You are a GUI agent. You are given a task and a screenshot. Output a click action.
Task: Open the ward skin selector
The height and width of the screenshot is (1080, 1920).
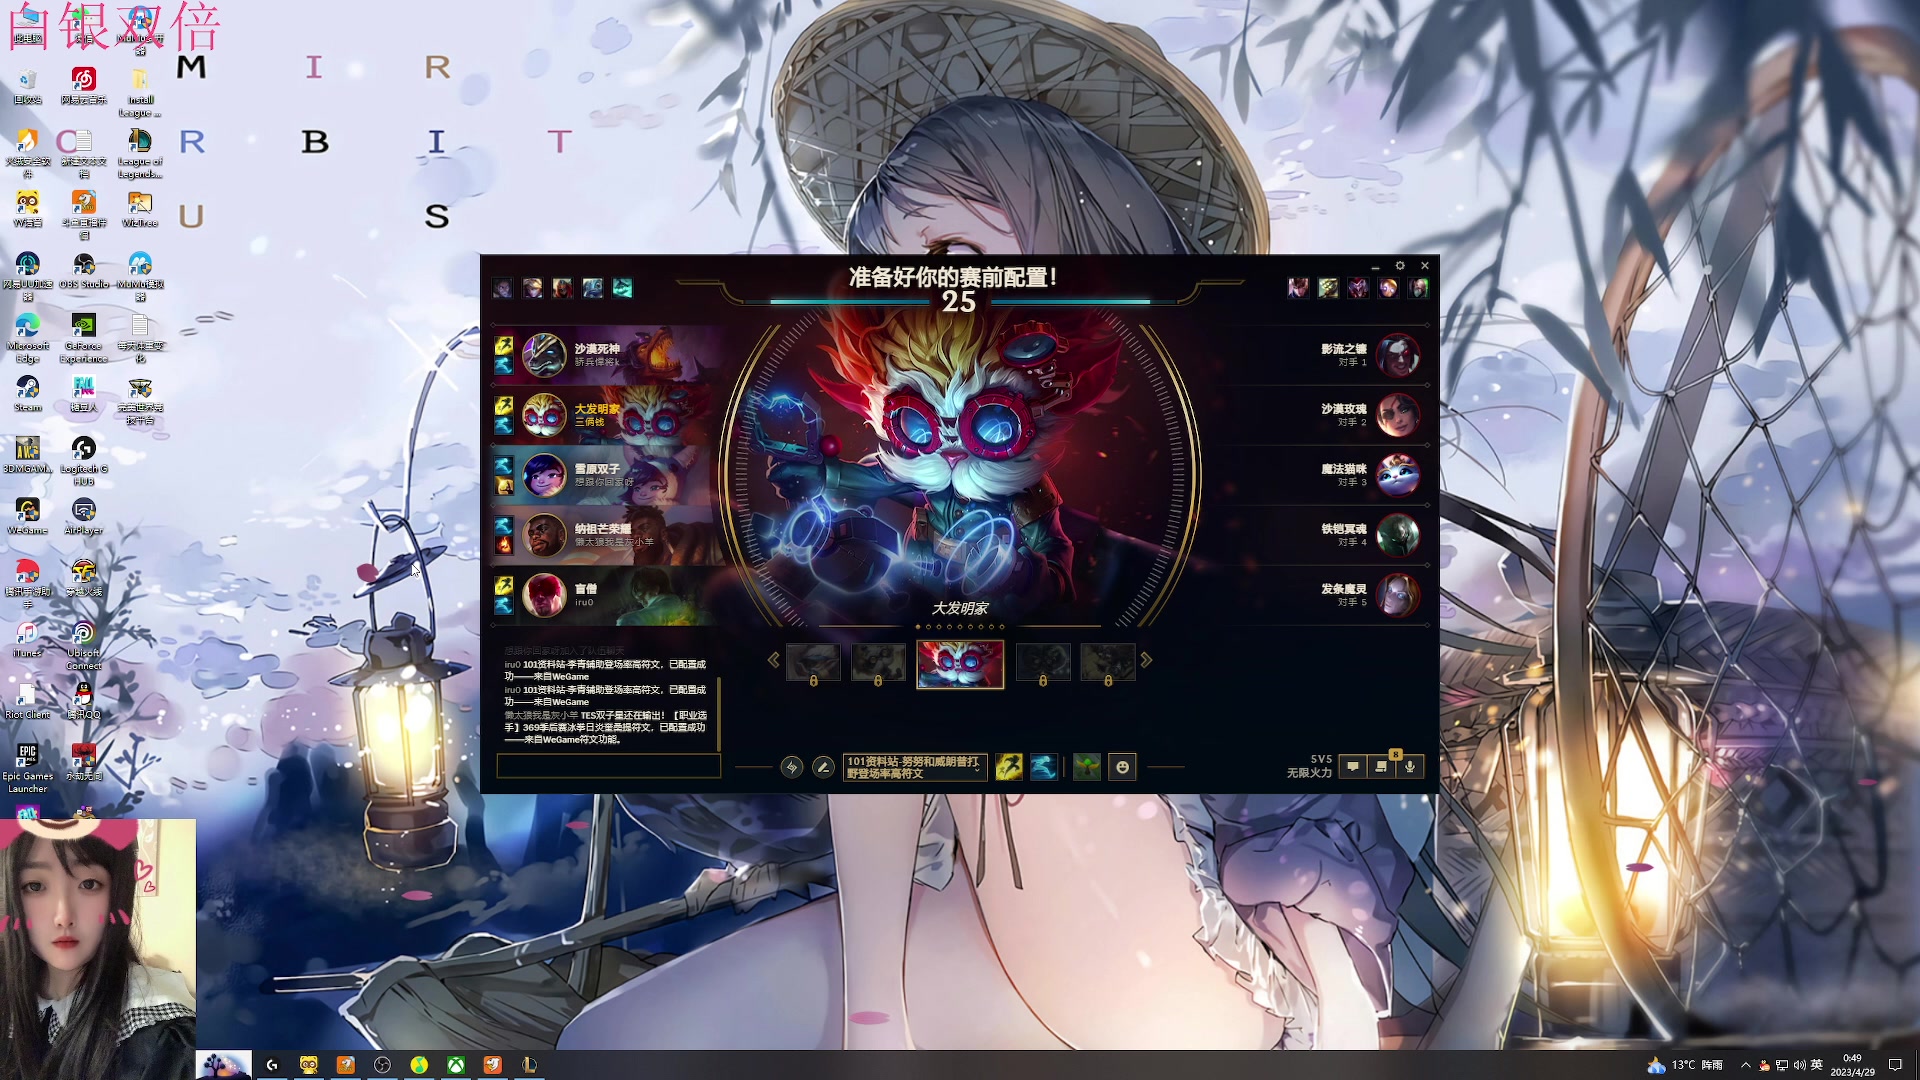coord(1086,767)
